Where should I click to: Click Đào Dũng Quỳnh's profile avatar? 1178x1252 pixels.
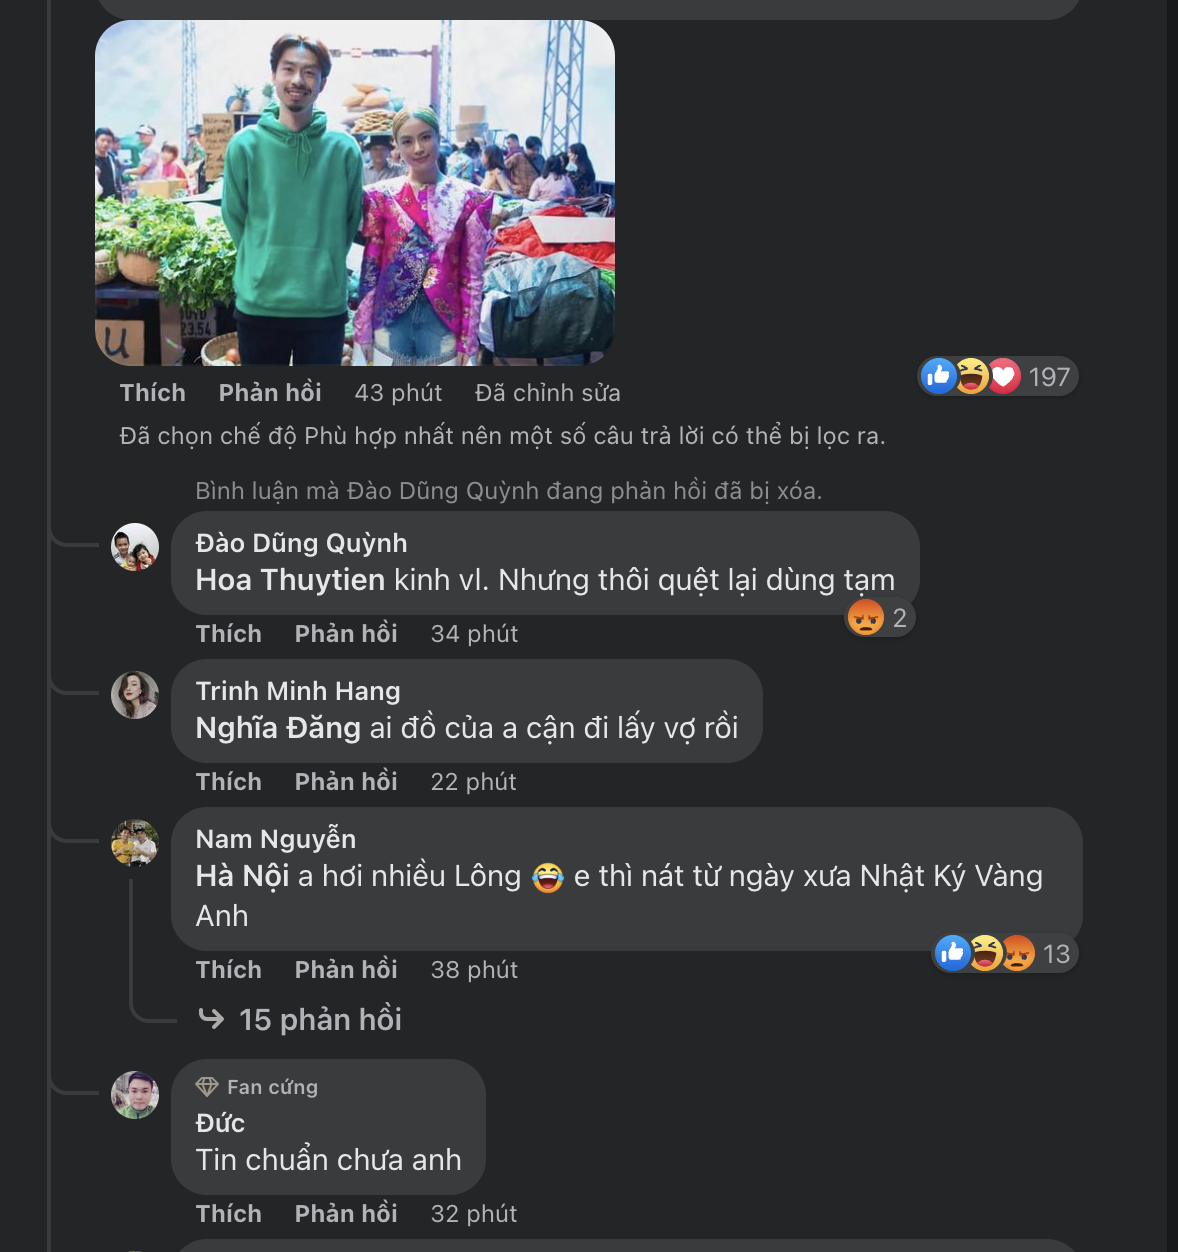135,547
